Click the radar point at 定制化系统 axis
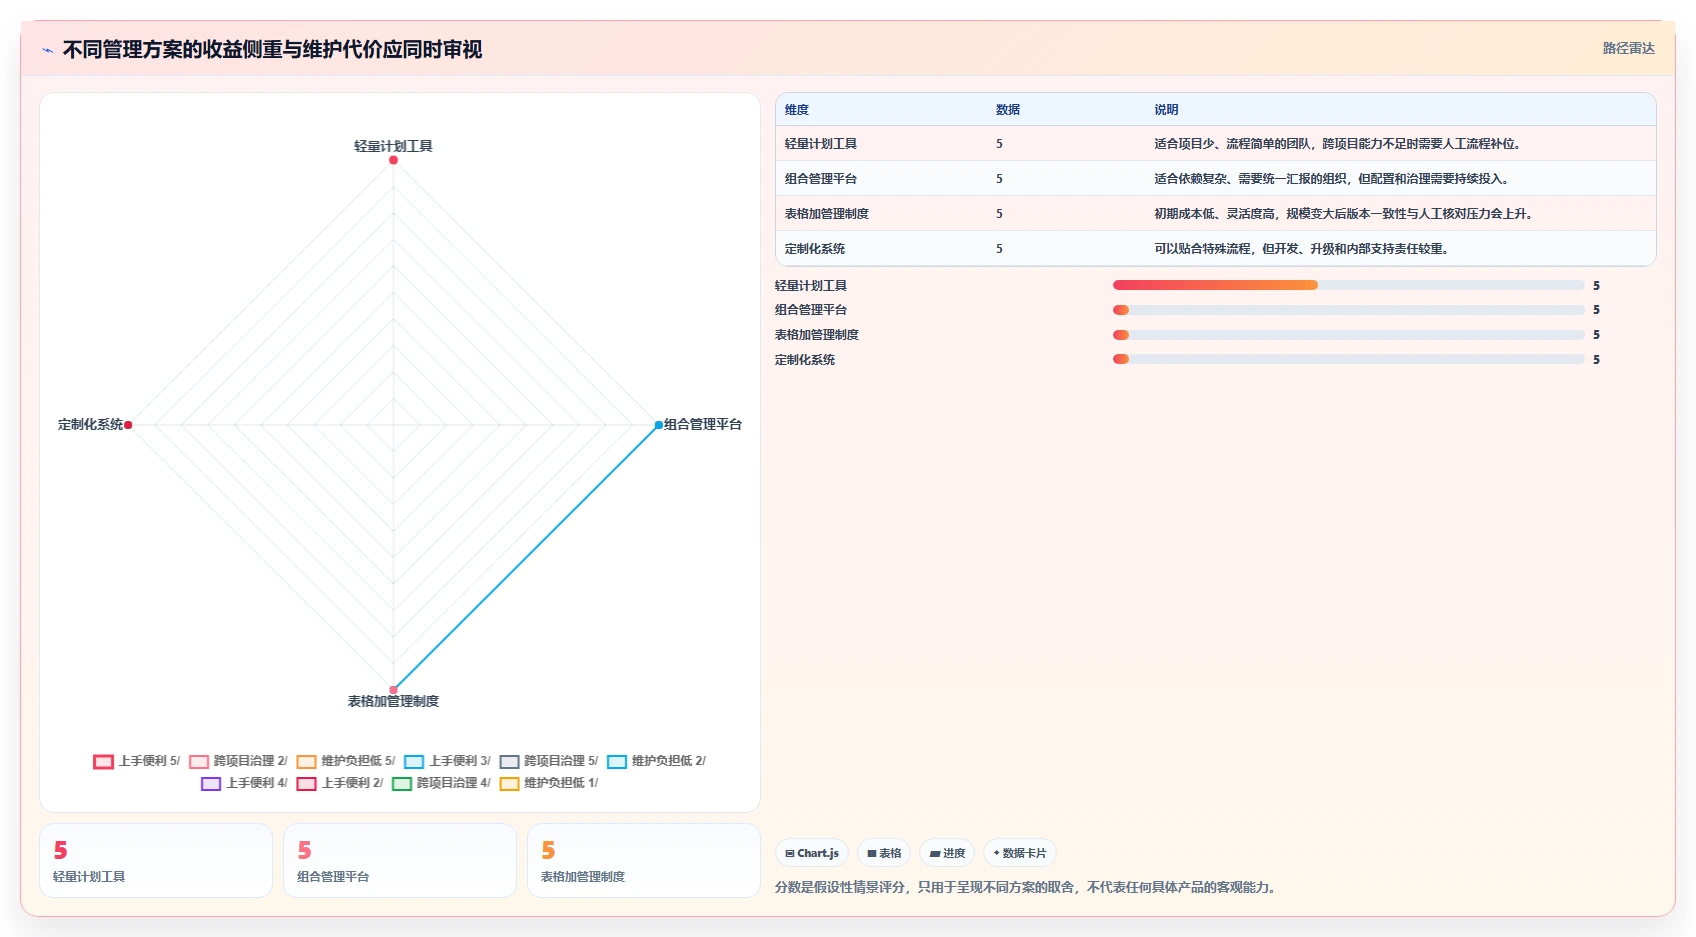This screenshot has height=937, width=1696. pyautogui.click(x=128, y=425)
